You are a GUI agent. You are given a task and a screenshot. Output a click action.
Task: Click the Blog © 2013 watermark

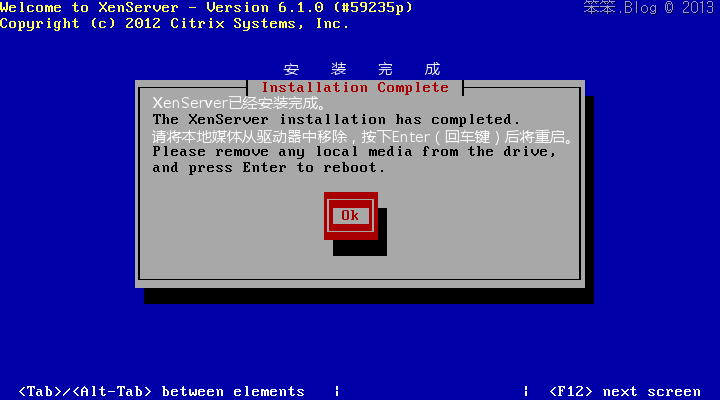(x=648, y=8)
